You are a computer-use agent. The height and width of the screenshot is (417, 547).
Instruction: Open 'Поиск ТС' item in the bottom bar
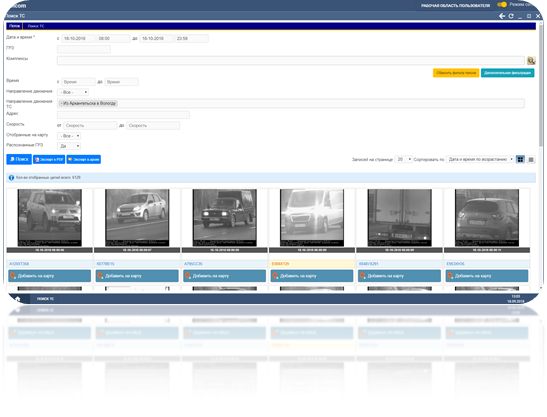point(45,299)
